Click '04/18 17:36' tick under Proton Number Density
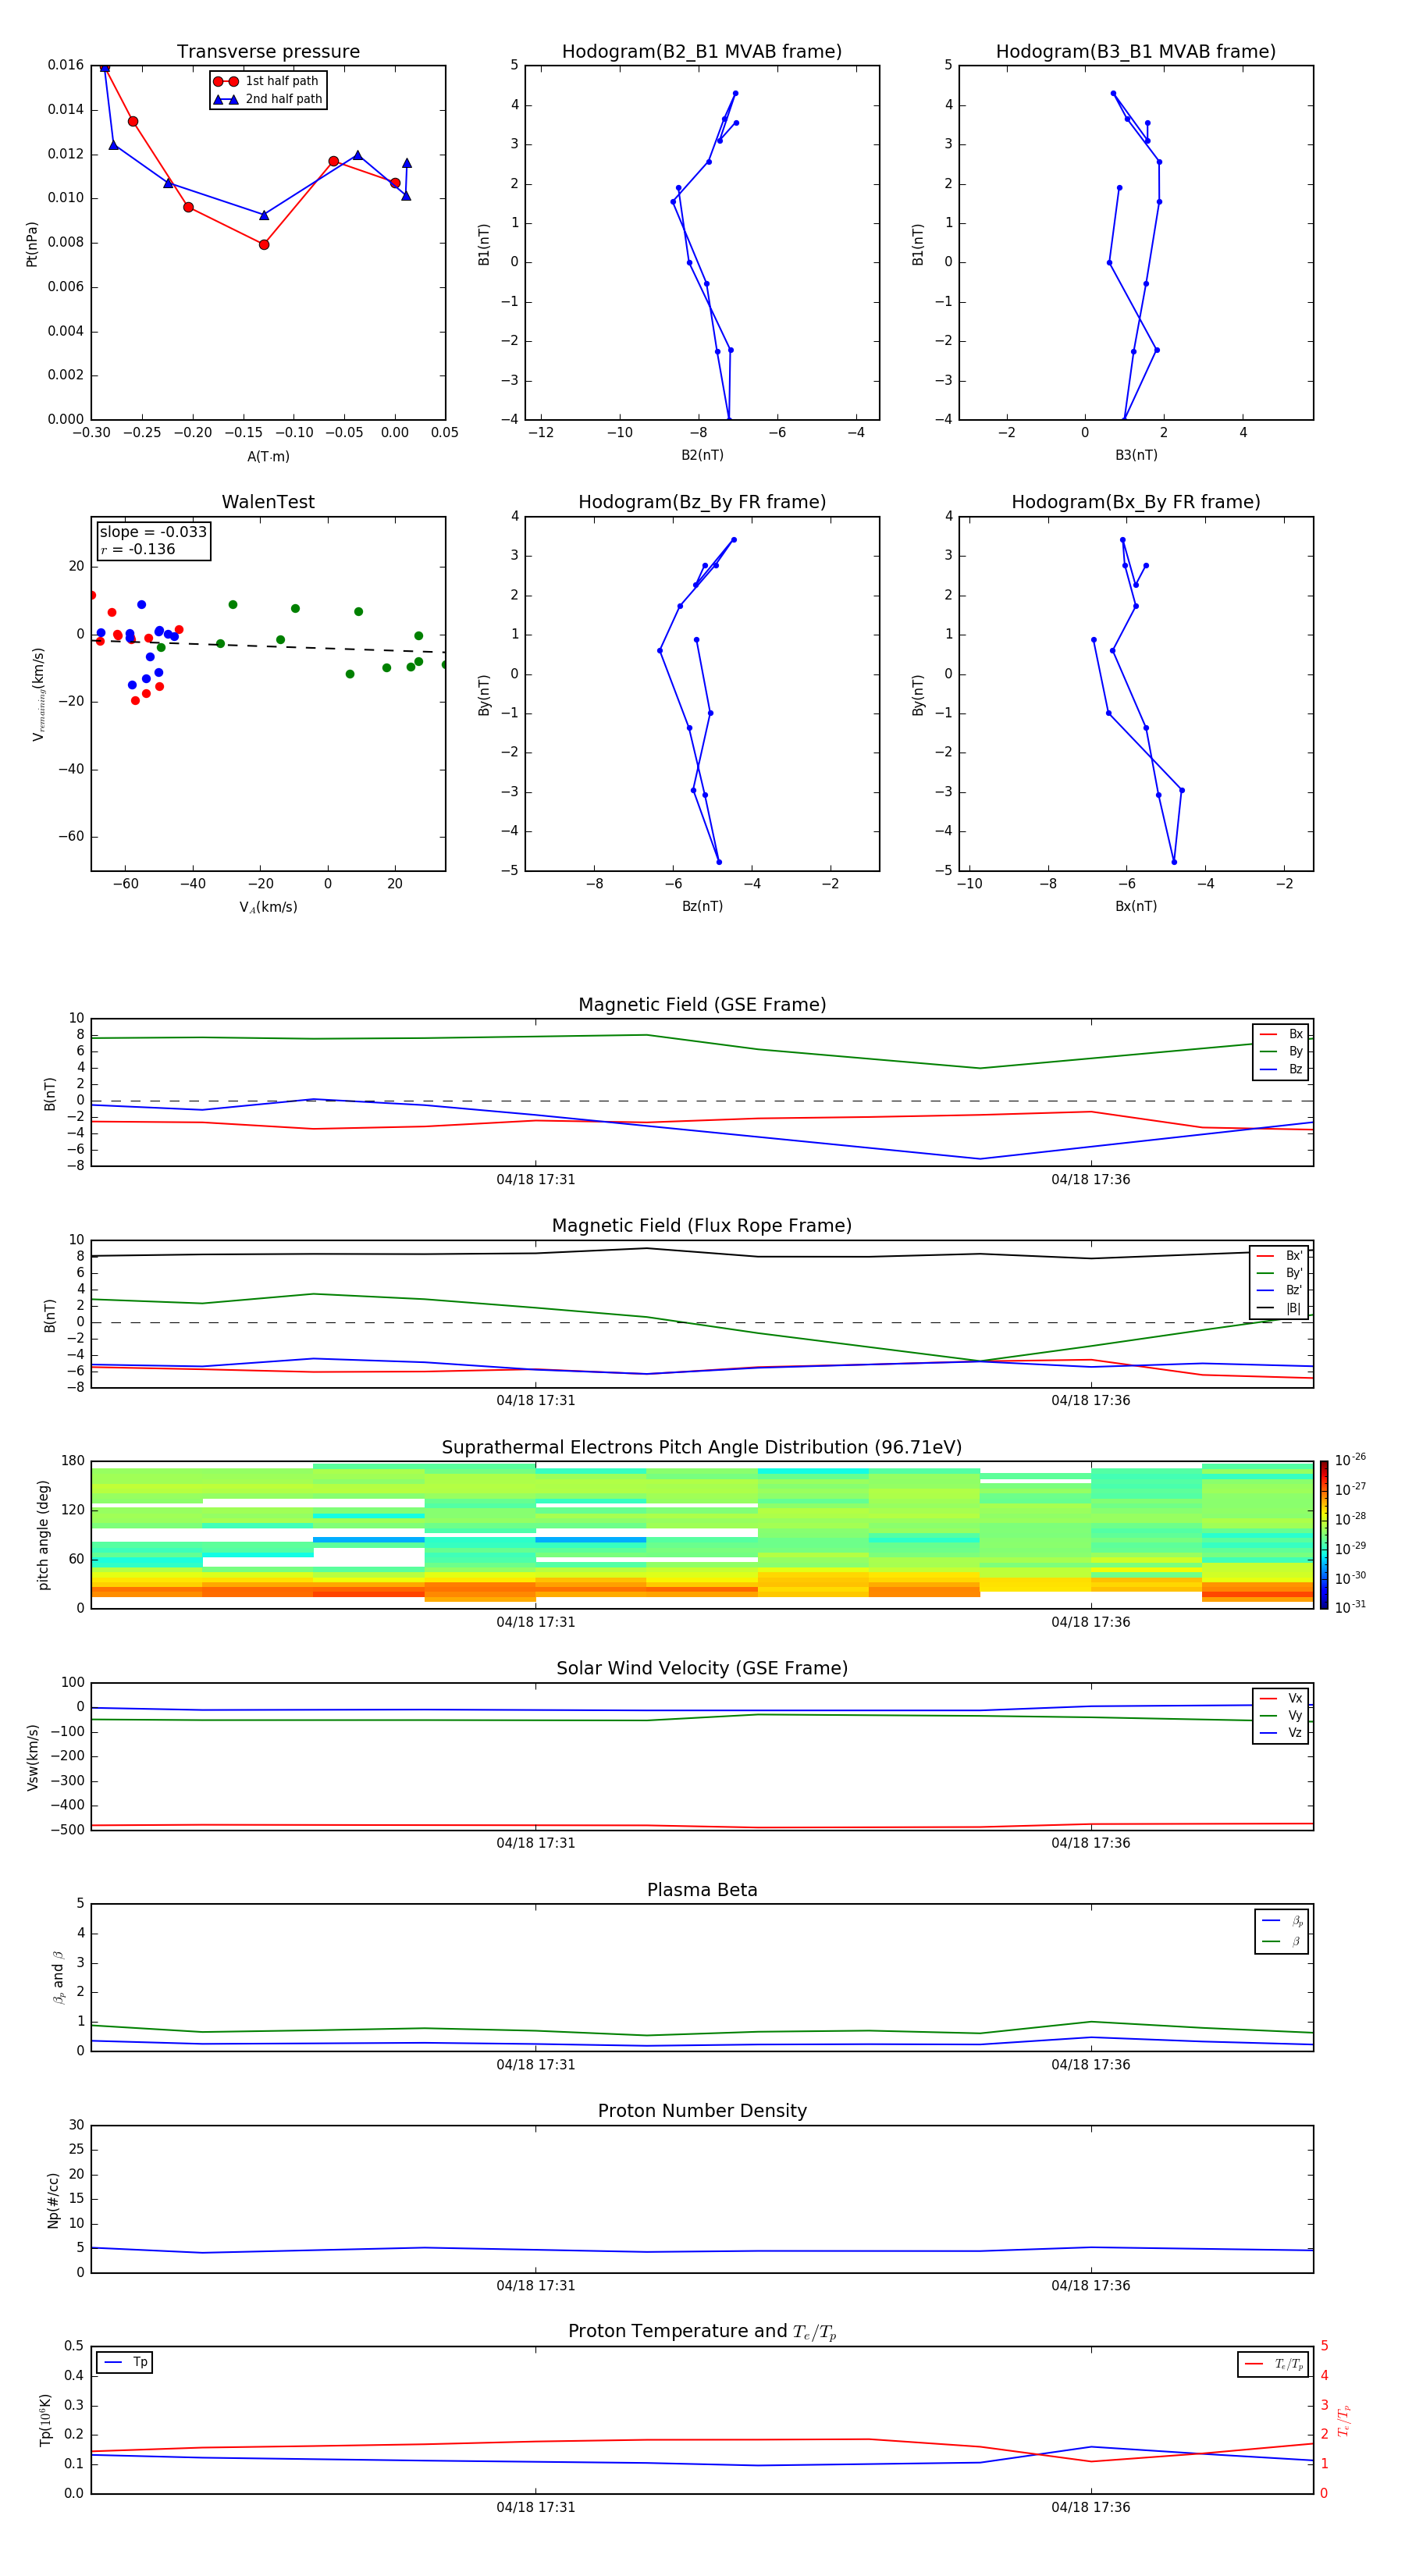The width and height of the screenshot is (1405, 2576). click(1090, 2285)
